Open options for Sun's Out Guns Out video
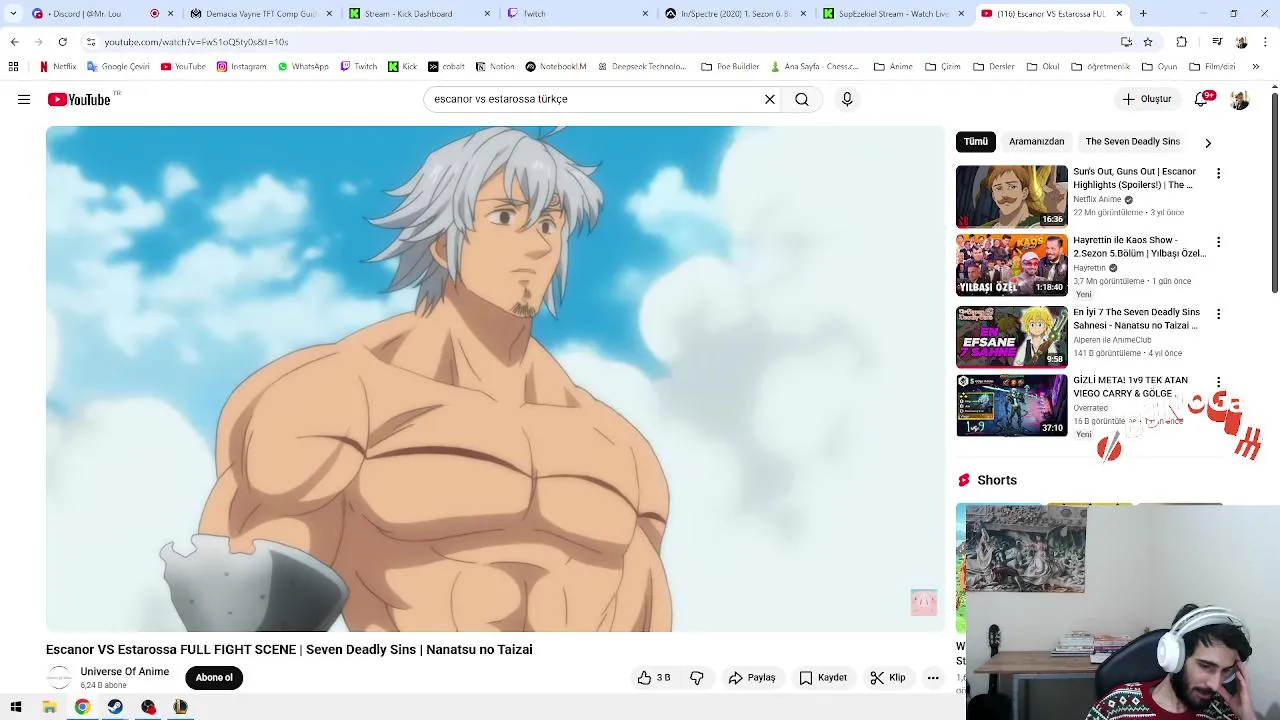The image size is (1280, 720). tap(1218, 174)
